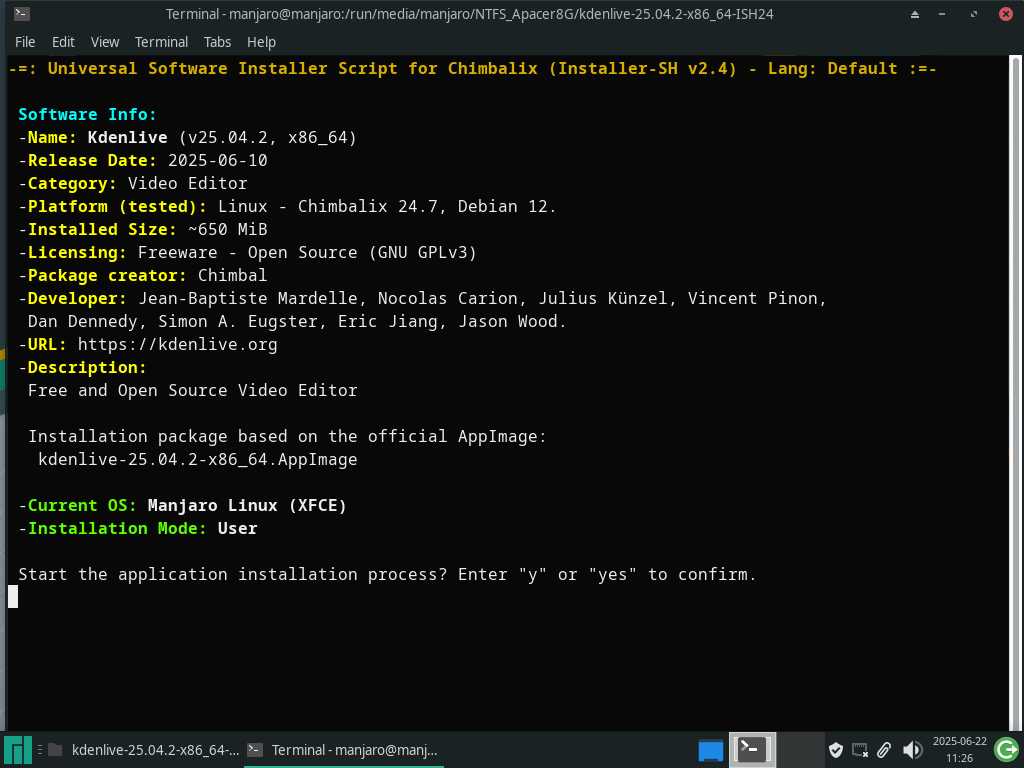
Task: Open the View menu
Action: pyautogui.click(x=104, y=42)
